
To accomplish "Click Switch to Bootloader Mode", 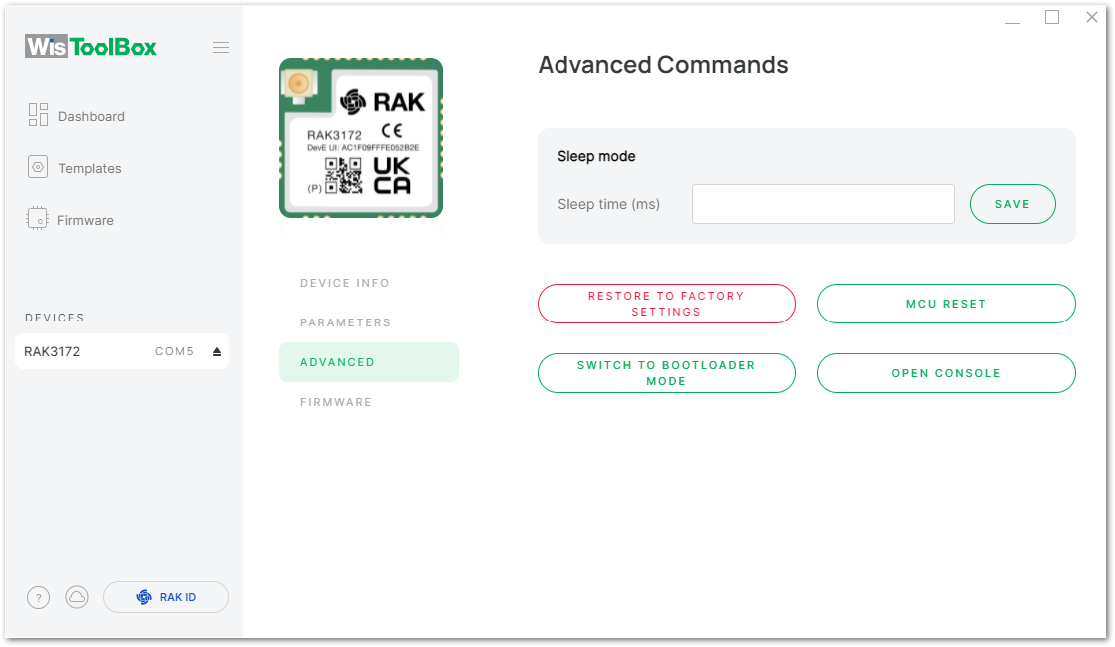I will point(666,373).
